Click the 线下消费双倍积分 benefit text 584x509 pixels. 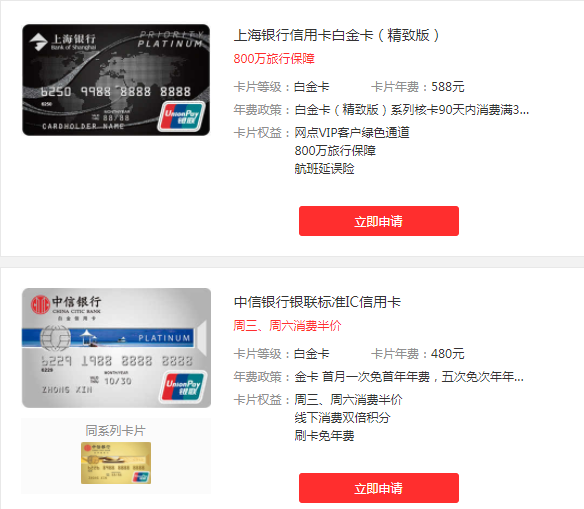342,417
